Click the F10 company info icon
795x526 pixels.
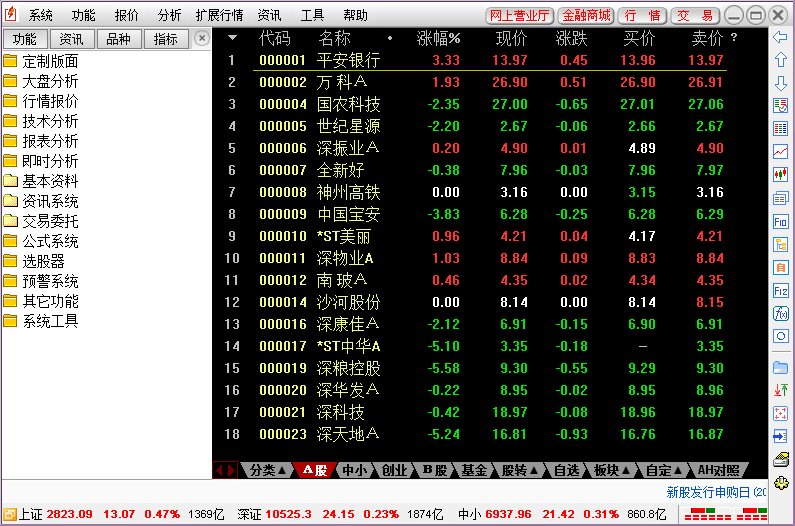coord(780,221)
